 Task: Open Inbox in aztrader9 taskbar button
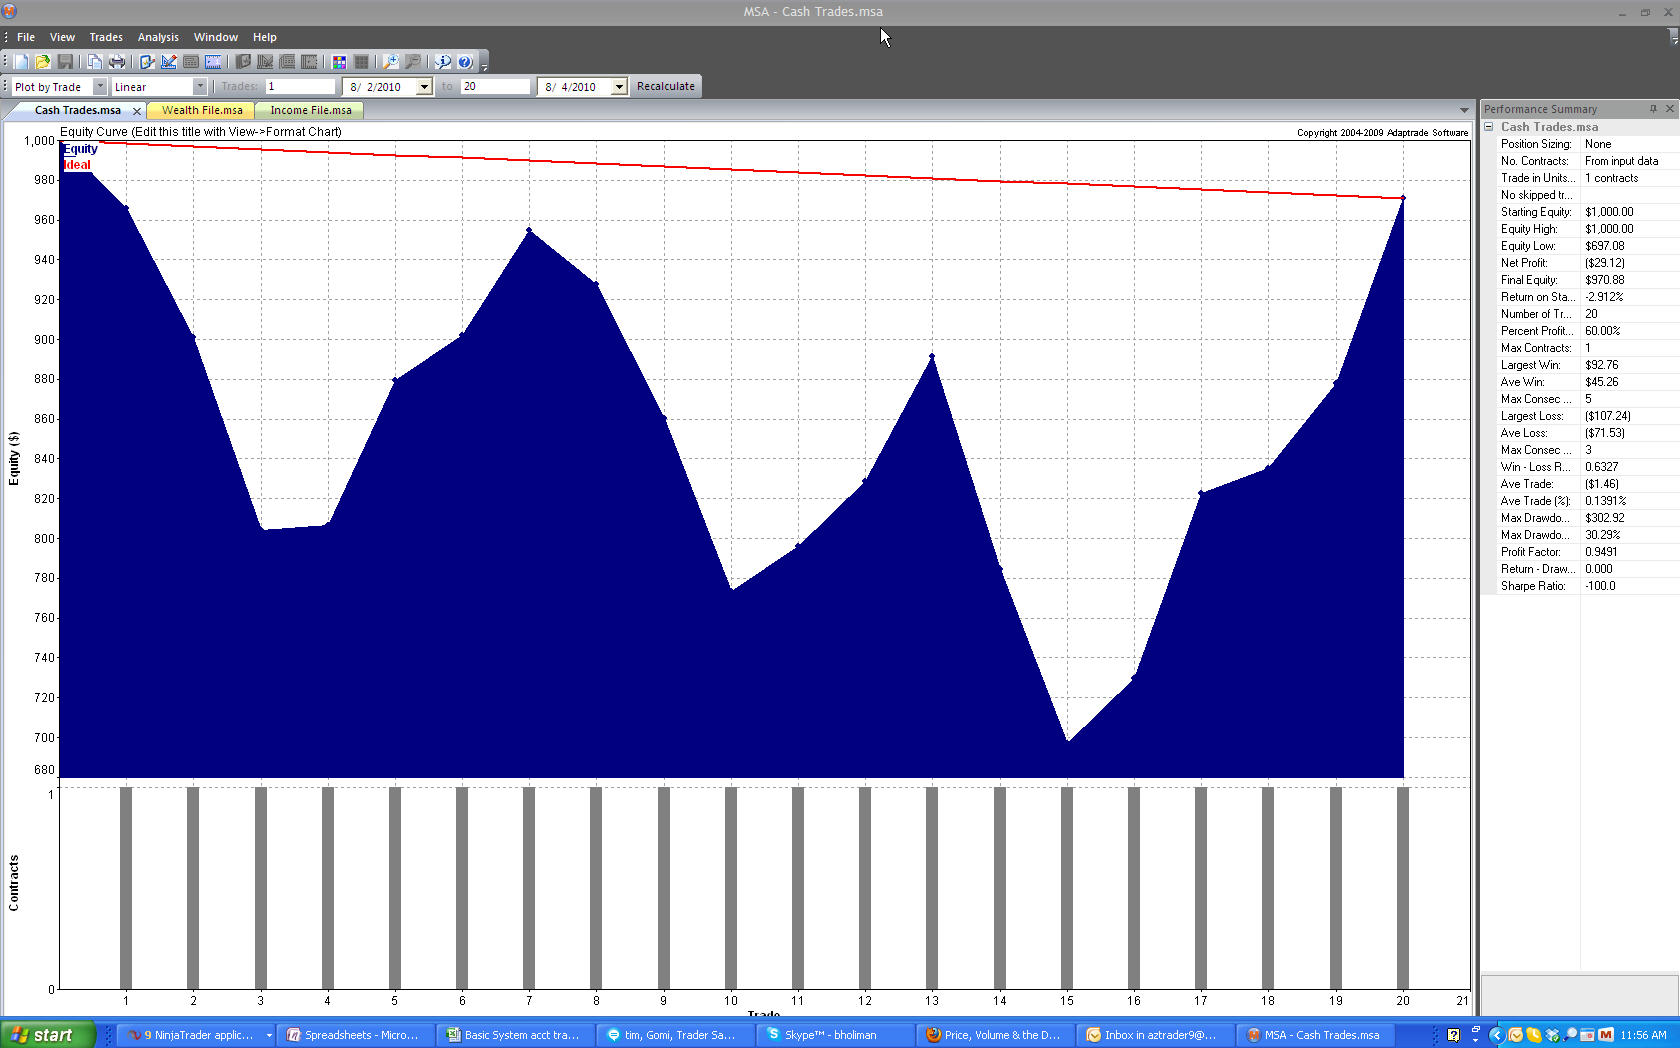click(1154, 1035)
